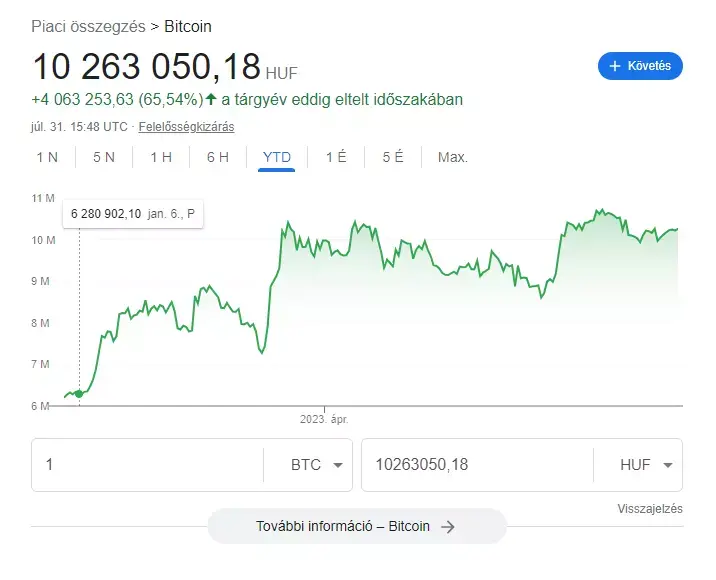Select the 5 N time range tab
Viewport: 716px width, 580px height.
click(x=104, y=157)
